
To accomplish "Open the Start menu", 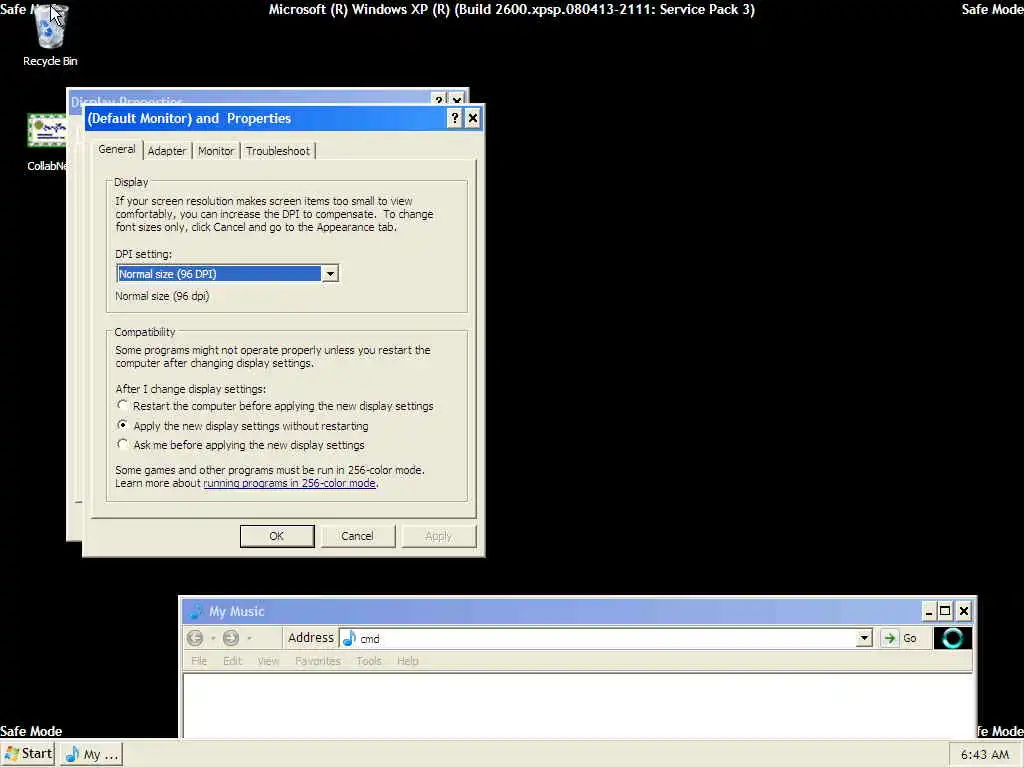I will click(27, 754).
